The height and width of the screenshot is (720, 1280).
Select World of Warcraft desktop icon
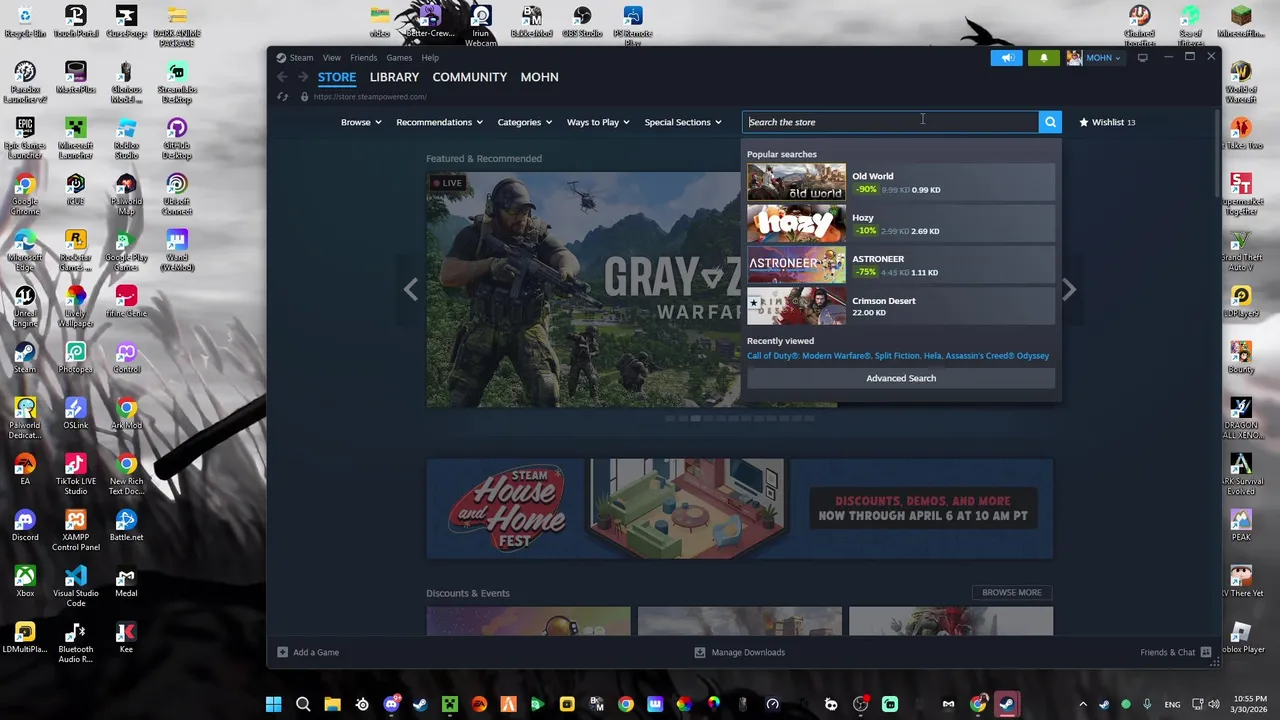point(1241,82)
